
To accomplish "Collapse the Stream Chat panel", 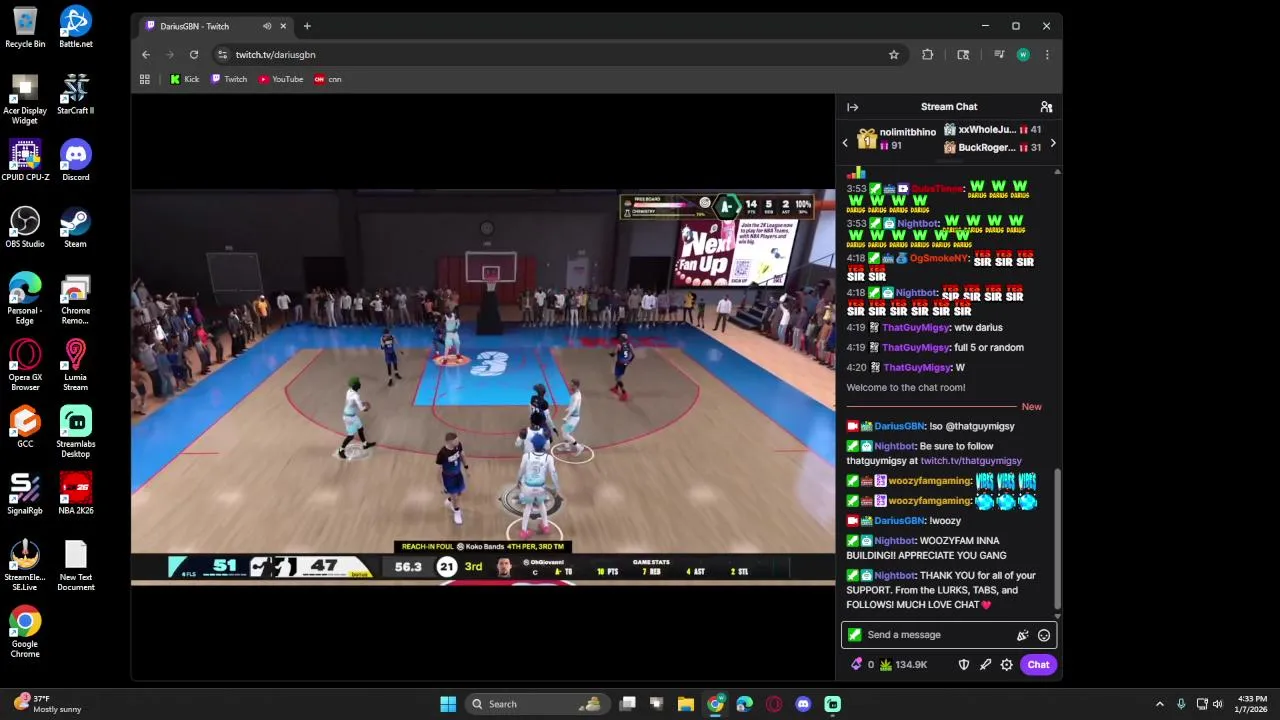I will click(852, 107).
